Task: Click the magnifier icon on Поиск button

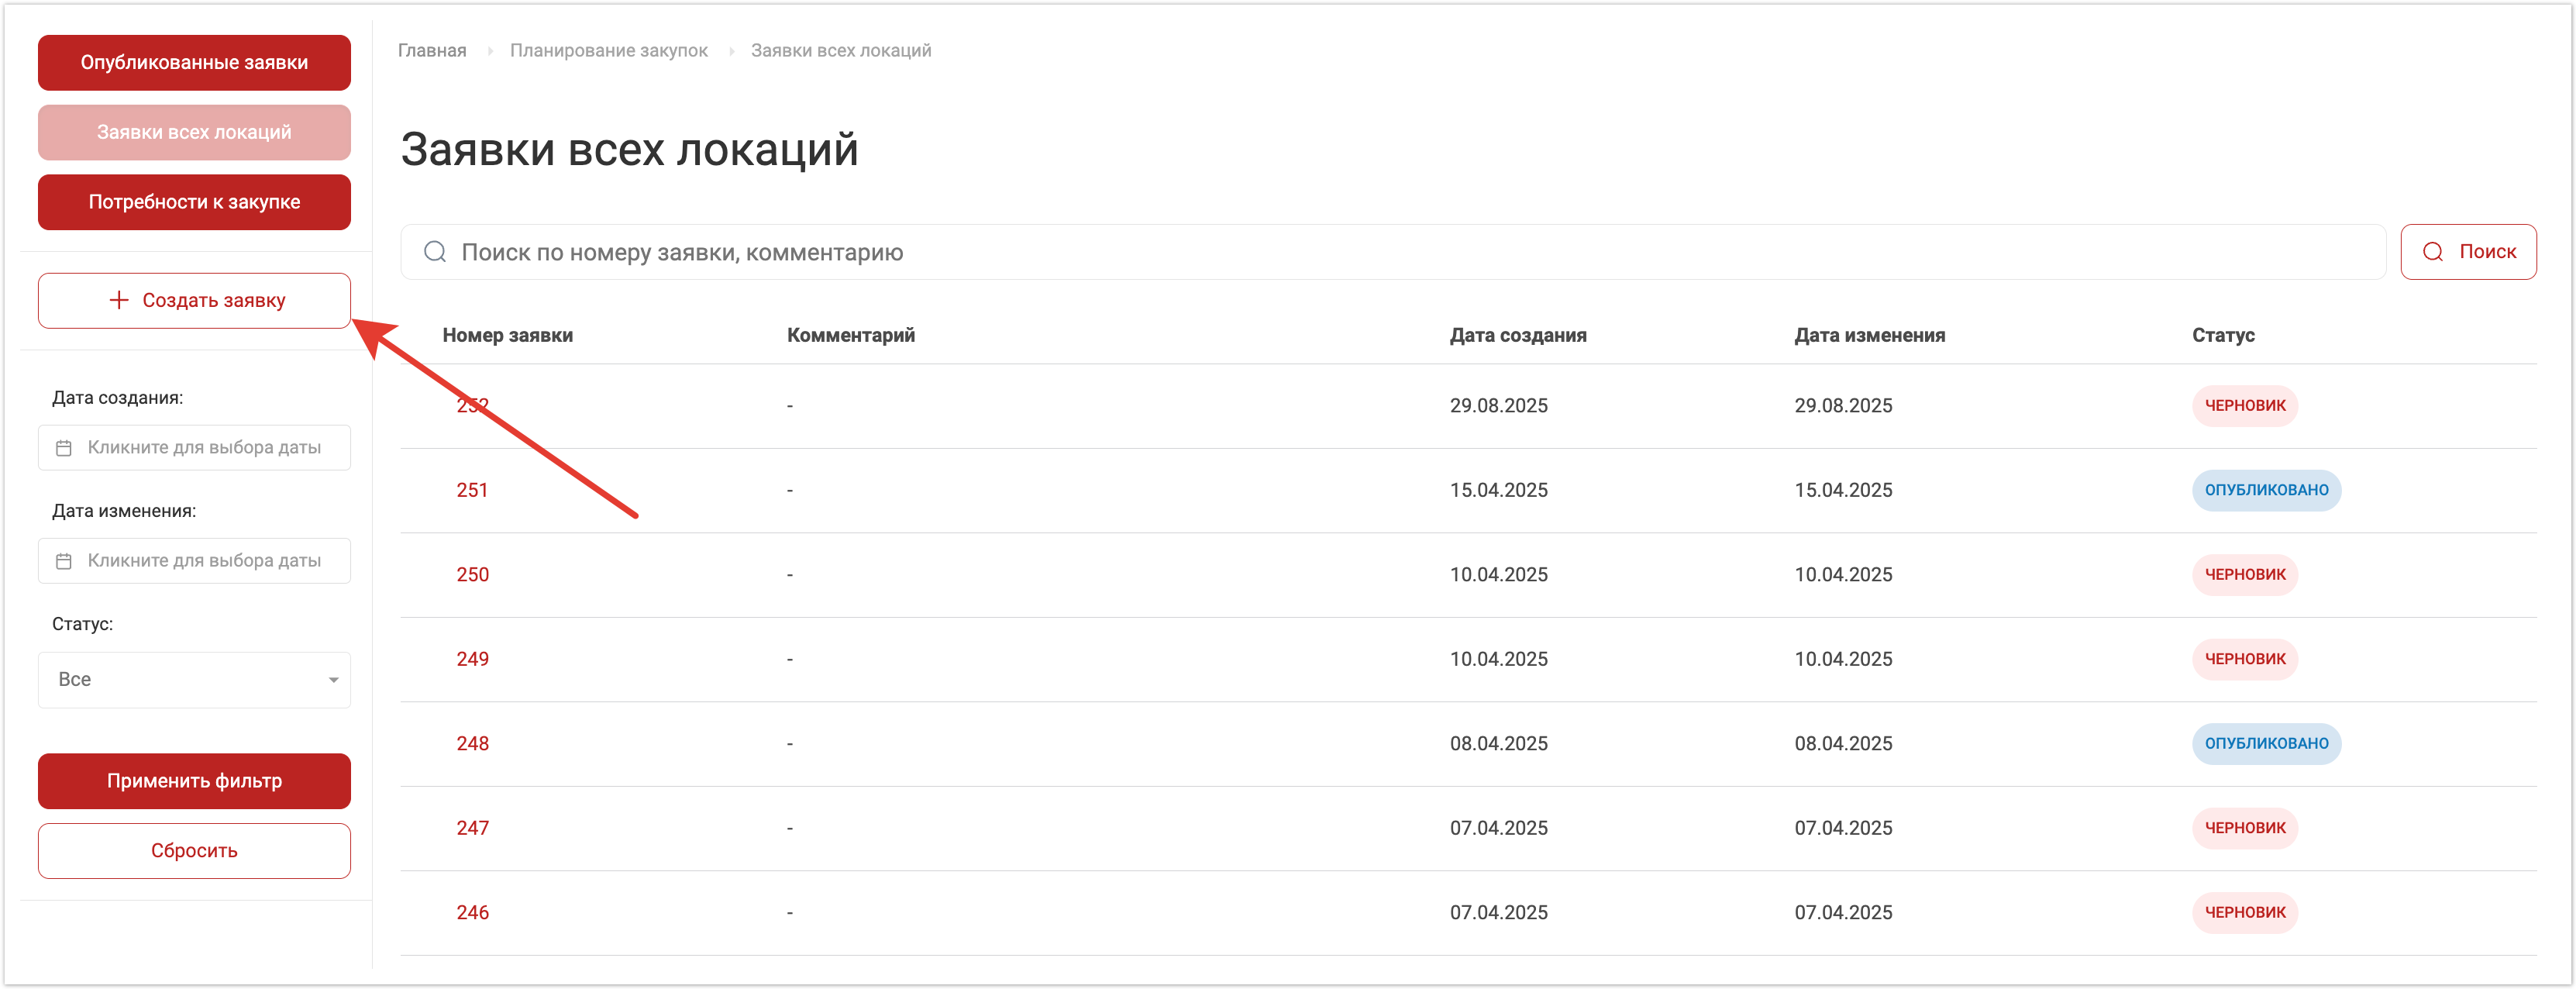Action: point(2432,252)
